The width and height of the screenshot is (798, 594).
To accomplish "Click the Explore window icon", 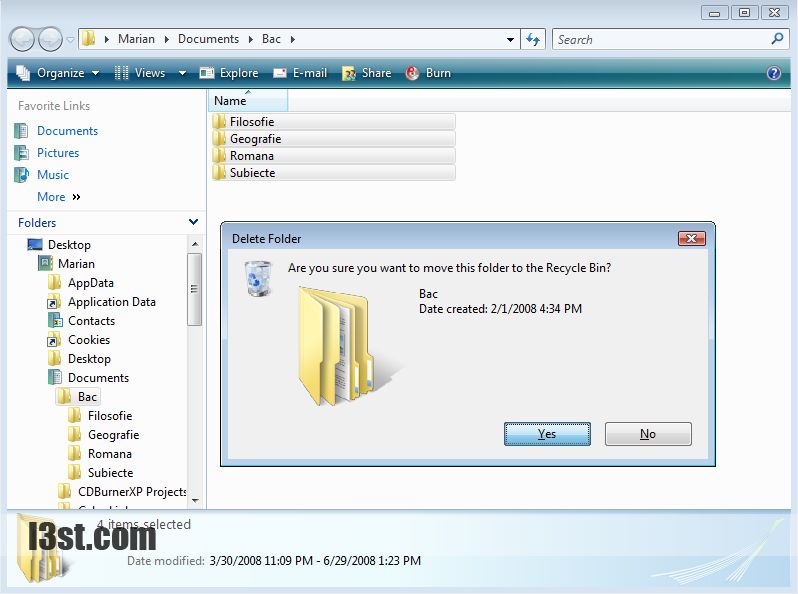I will click(x=207, y=73).
